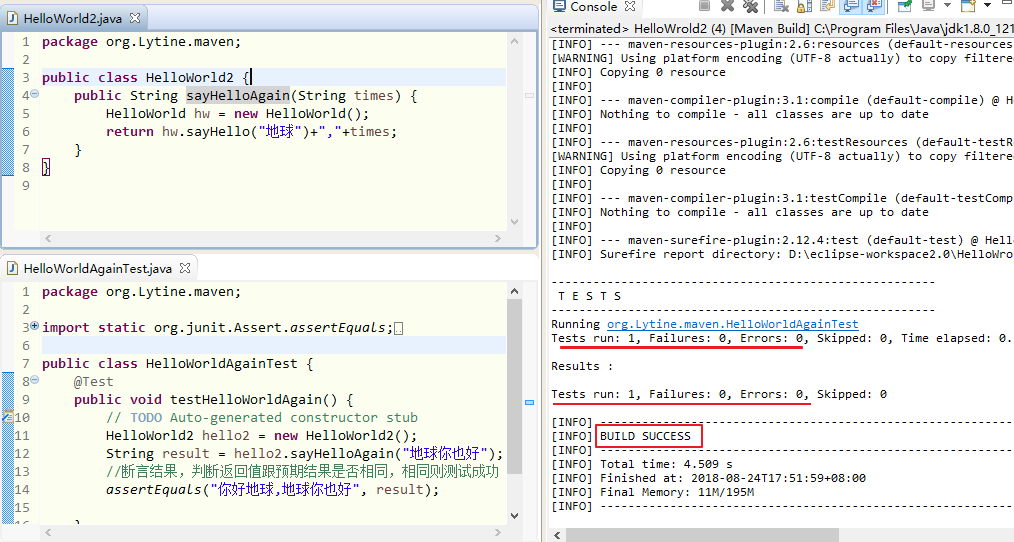Click scroll-left arrow in HelloWorld2.java editor
Image resolution: width=1014 pixels, height=542 pixels.
tap(48, 239)
